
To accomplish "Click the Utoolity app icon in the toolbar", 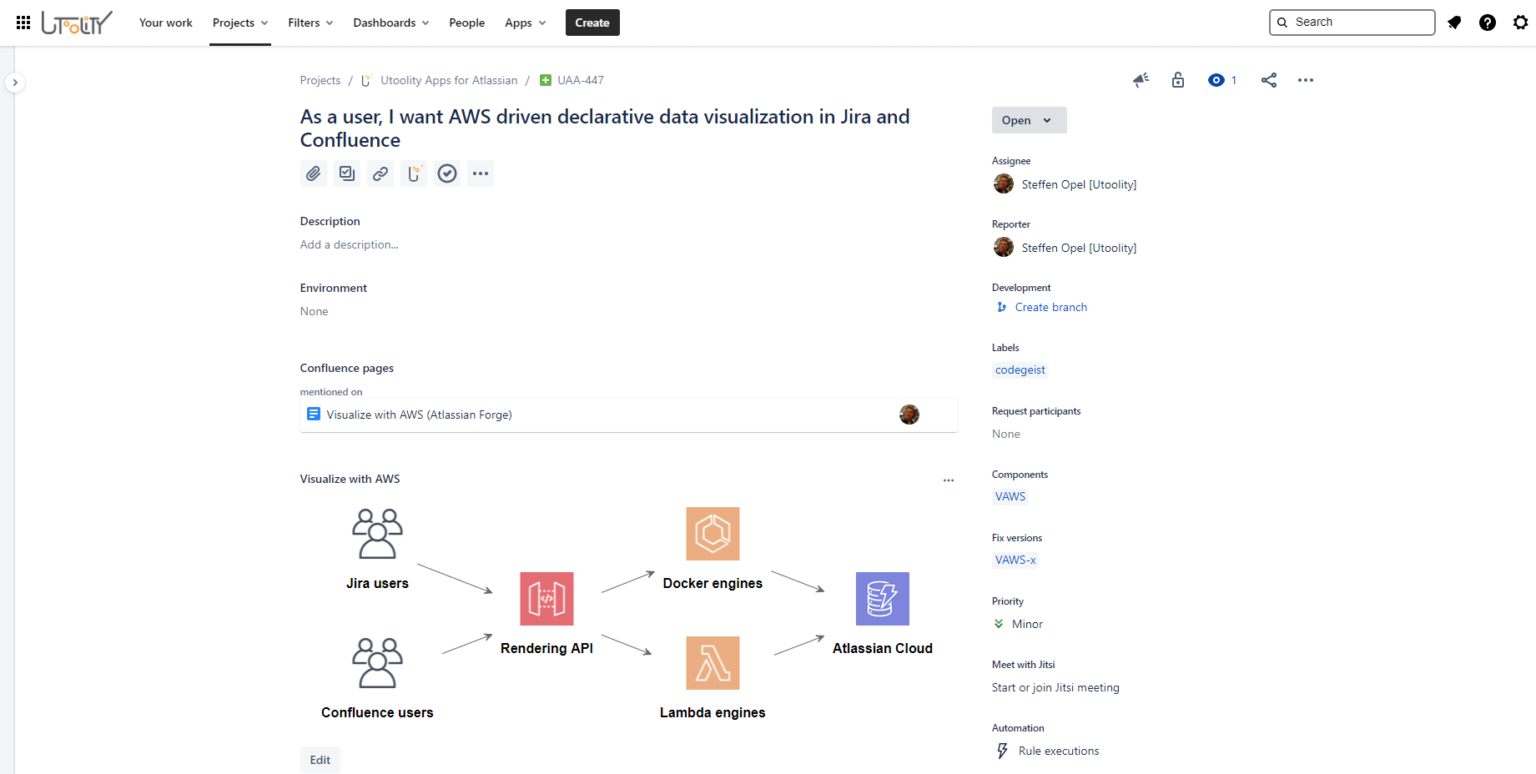I will pyautogui.click(x=413, y=173).
